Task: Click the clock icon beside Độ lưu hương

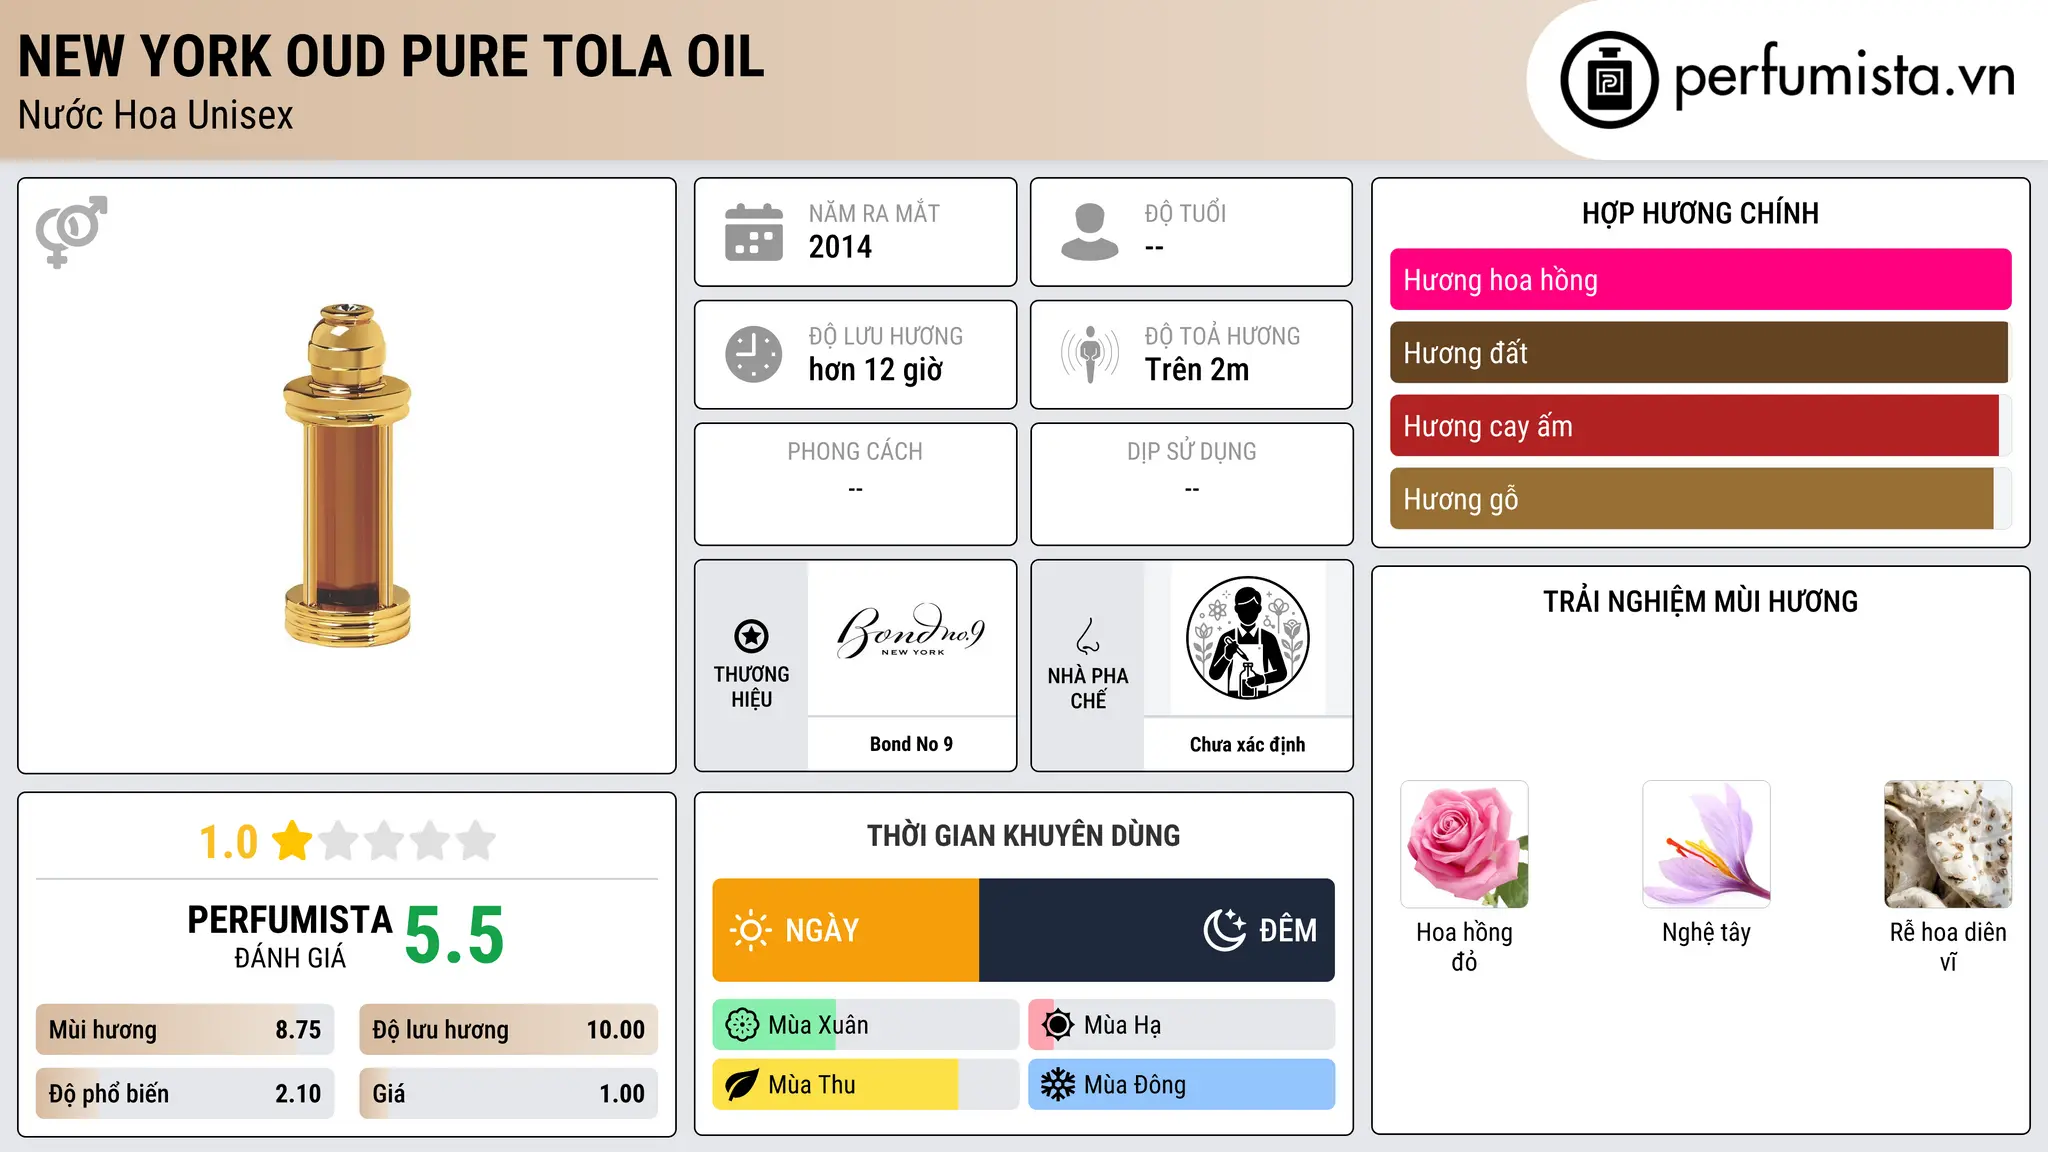Action: (x=753, y=354)
